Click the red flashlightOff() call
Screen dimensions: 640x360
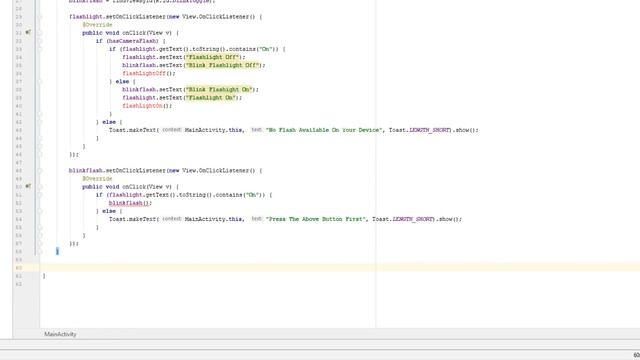(x=149, y=73)
